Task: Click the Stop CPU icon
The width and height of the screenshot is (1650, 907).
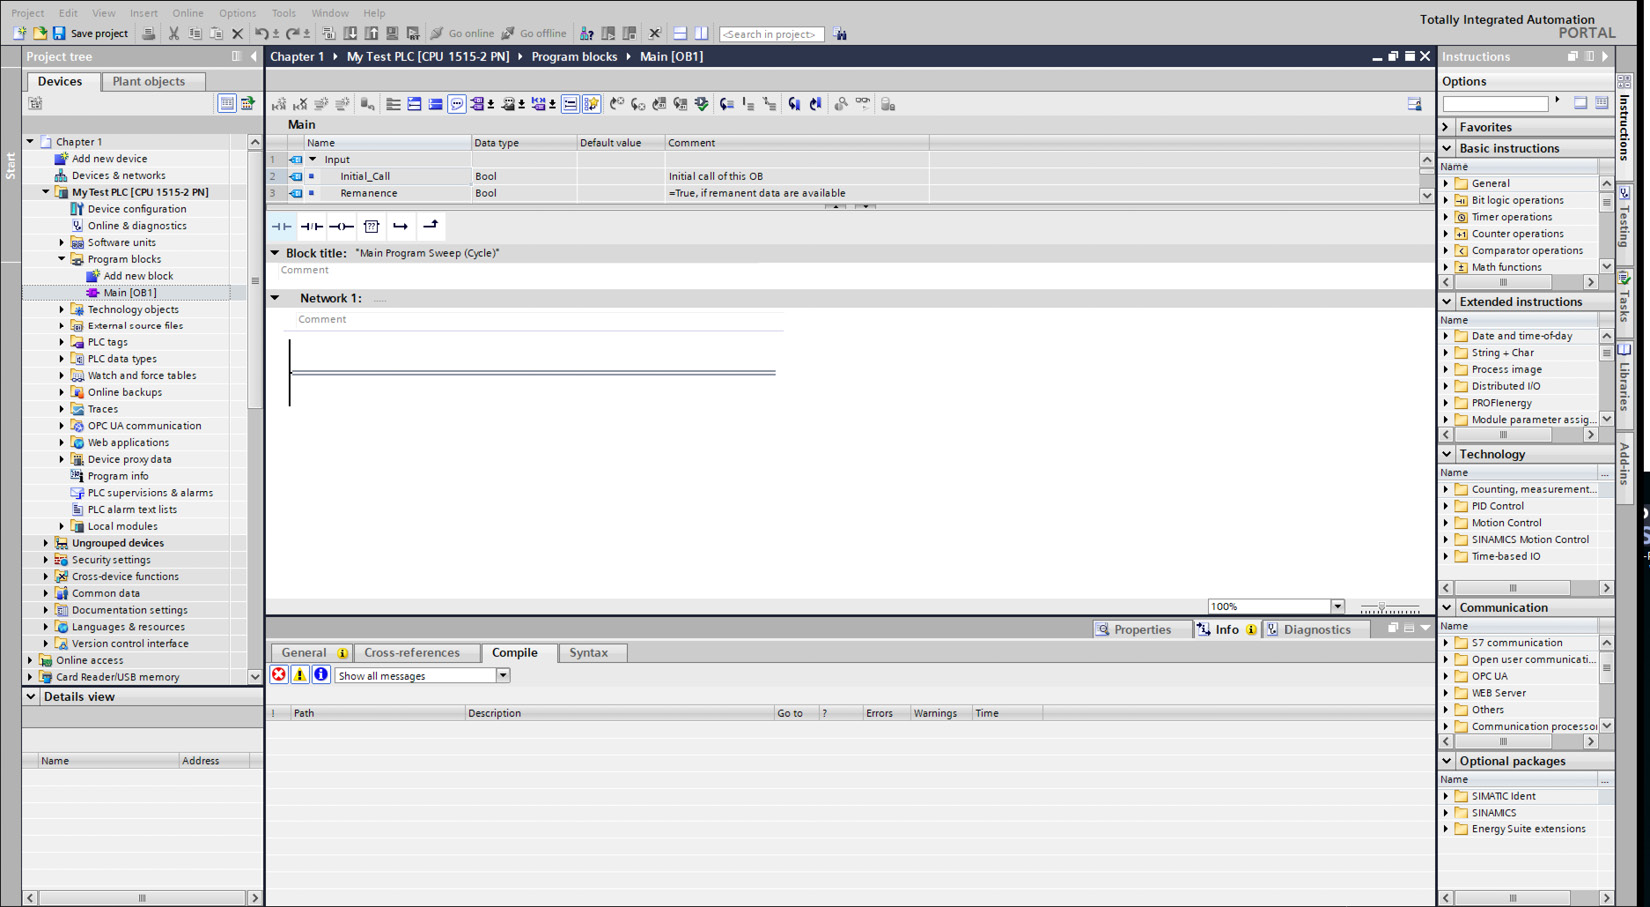Action: coord(629,34)
